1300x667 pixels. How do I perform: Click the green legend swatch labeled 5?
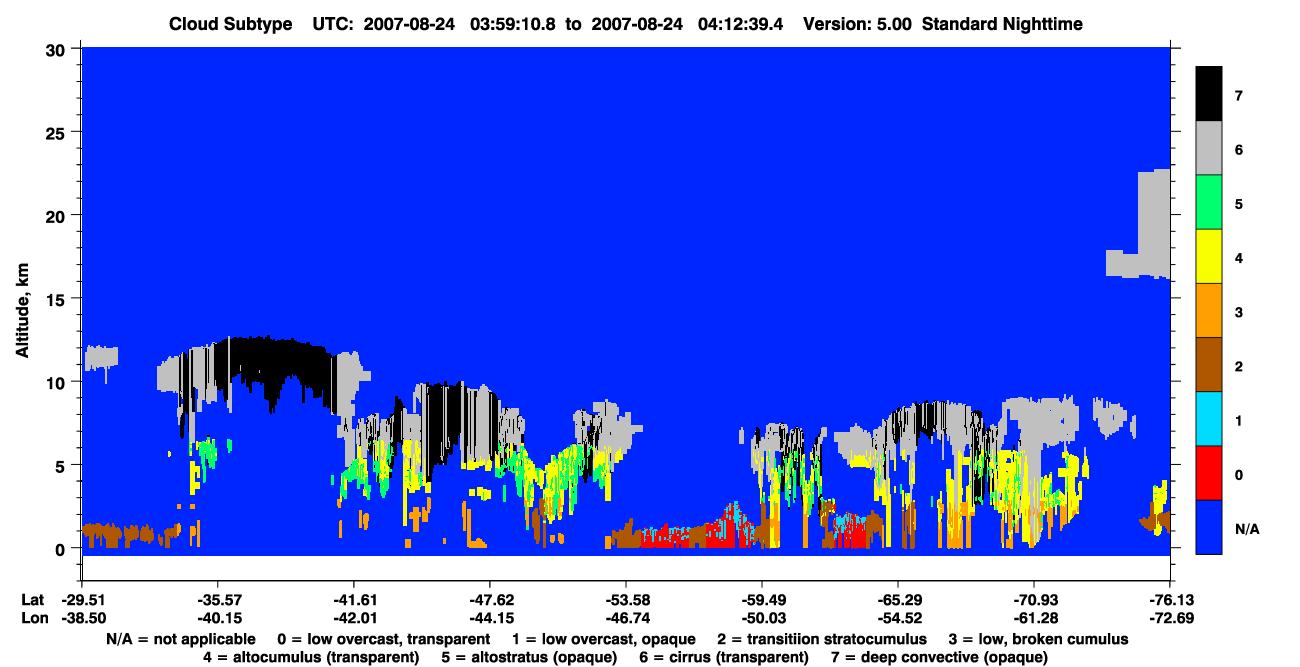[x=1209, y=202]
